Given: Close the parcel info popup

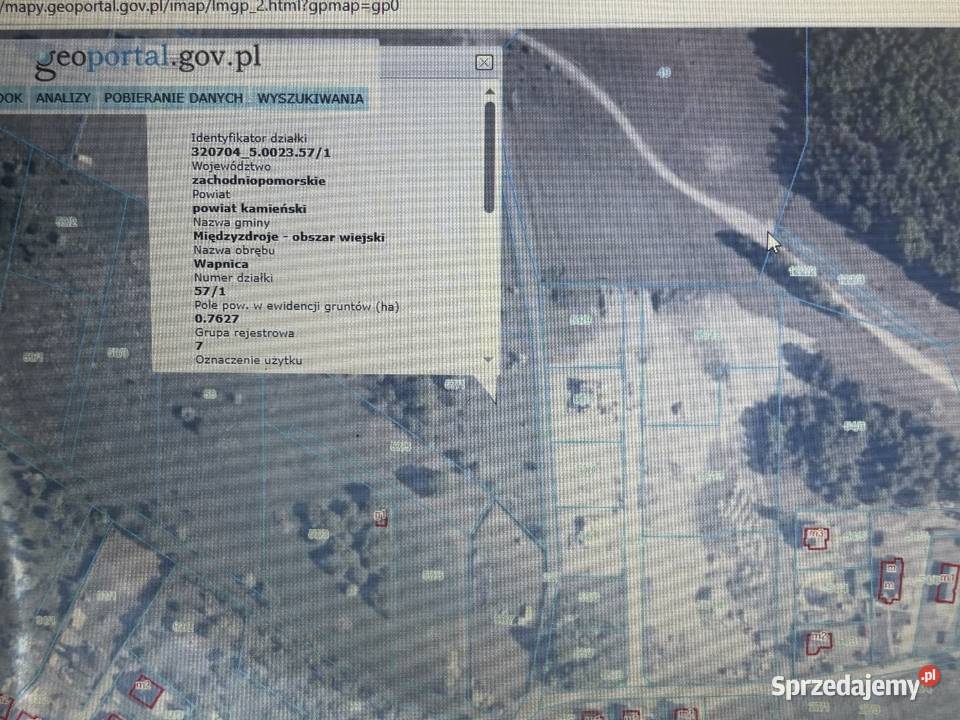Looking at the screenshot, I should tap(484, 62).
